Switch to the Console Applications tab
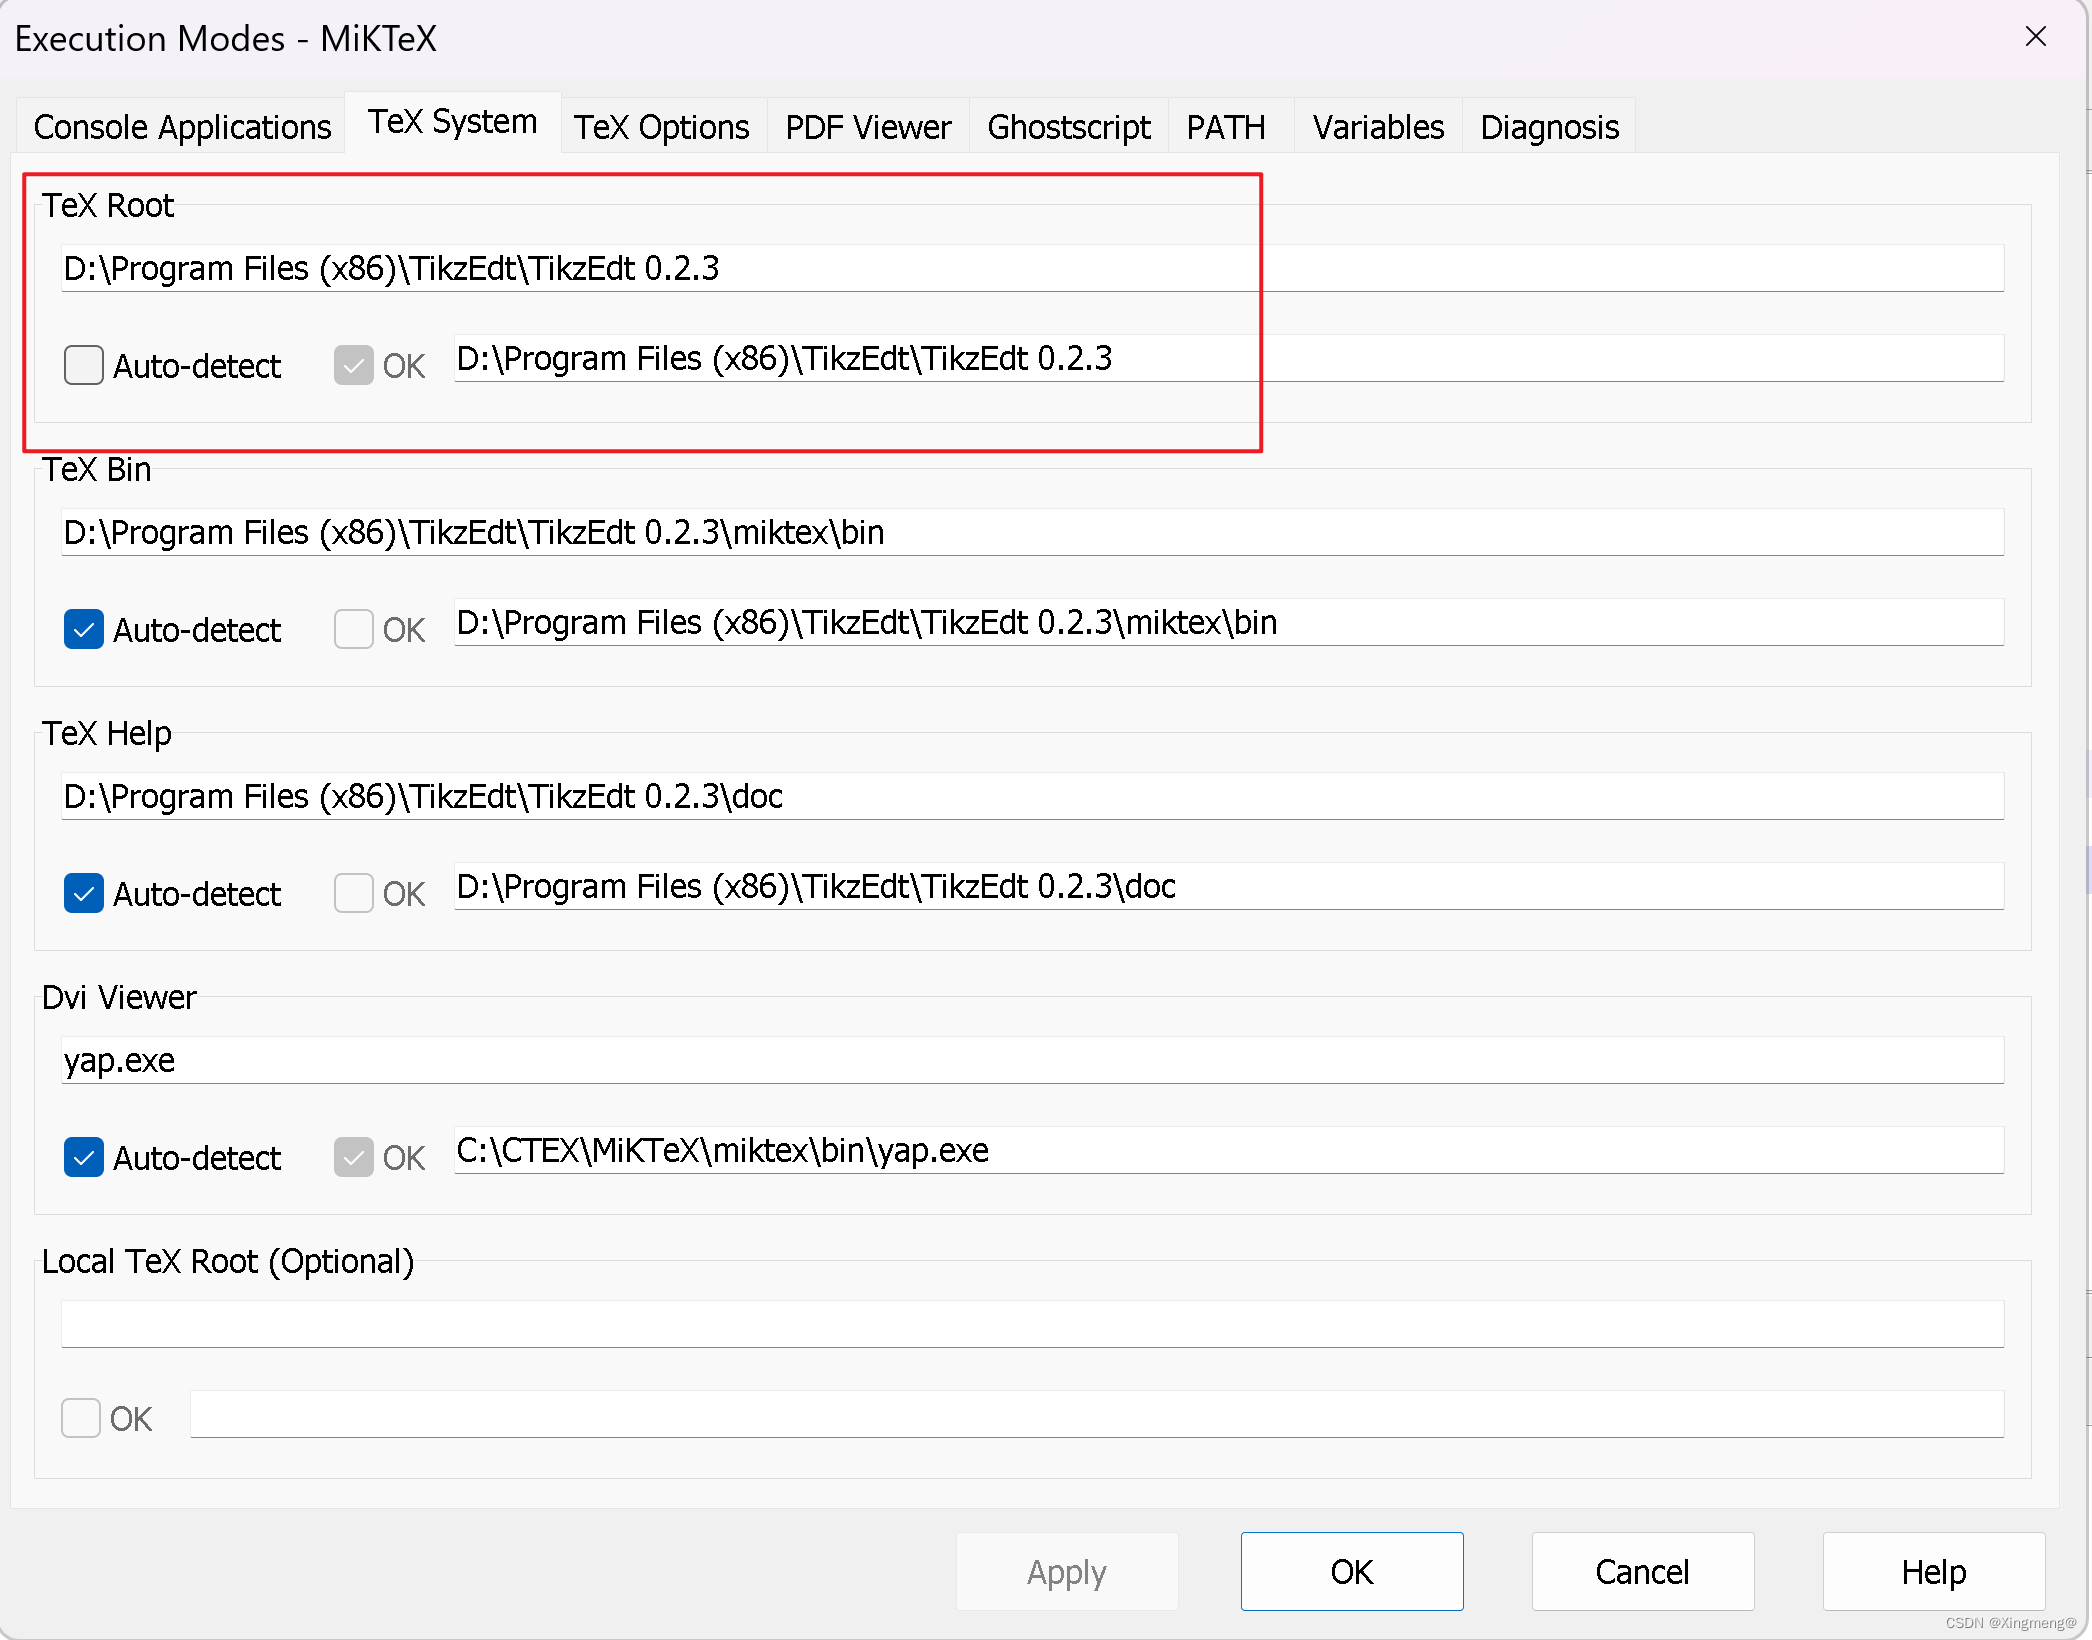The image size is (2092, 1640). pos(182,127)
